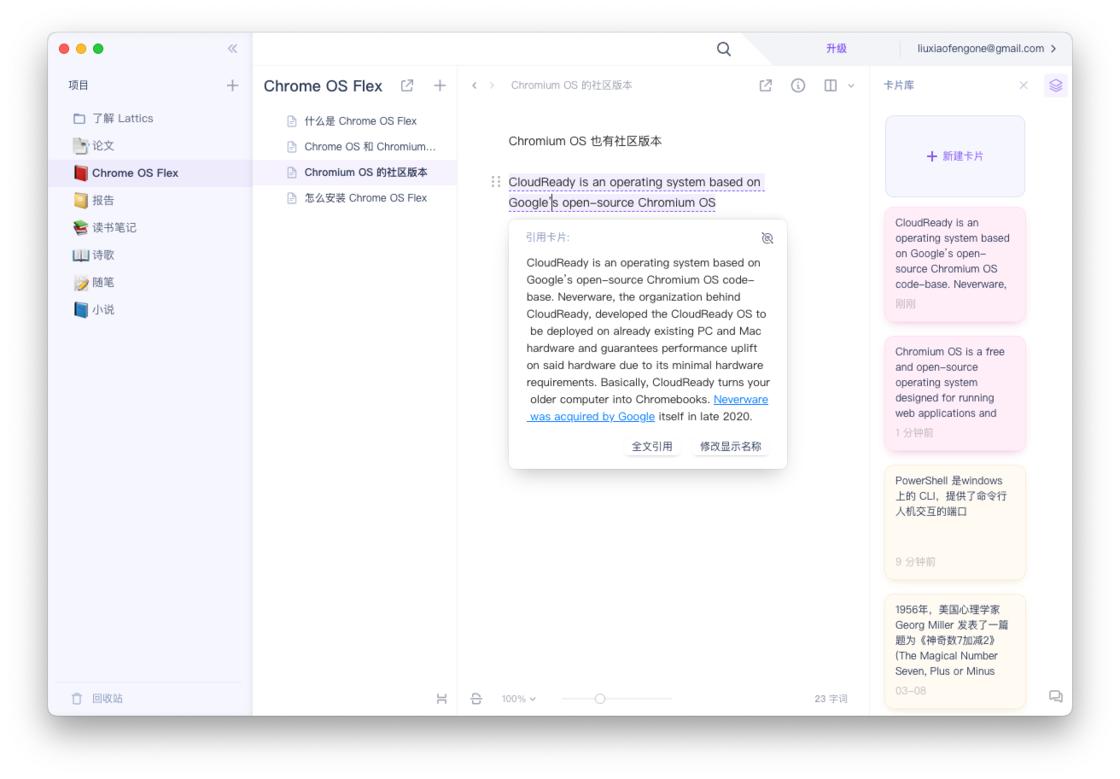Open the document info icon
This screenshot has height=779, width=1120.
(x=798, y=86)
